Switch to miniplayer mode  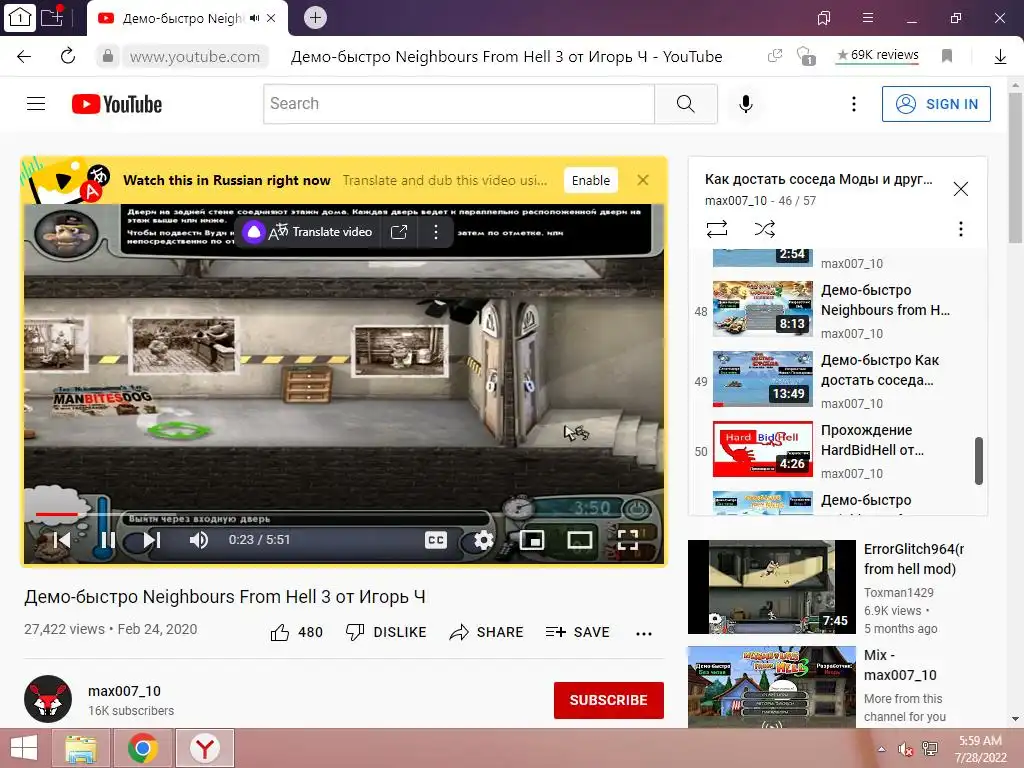pyautogui.click(x=532, y=539)
